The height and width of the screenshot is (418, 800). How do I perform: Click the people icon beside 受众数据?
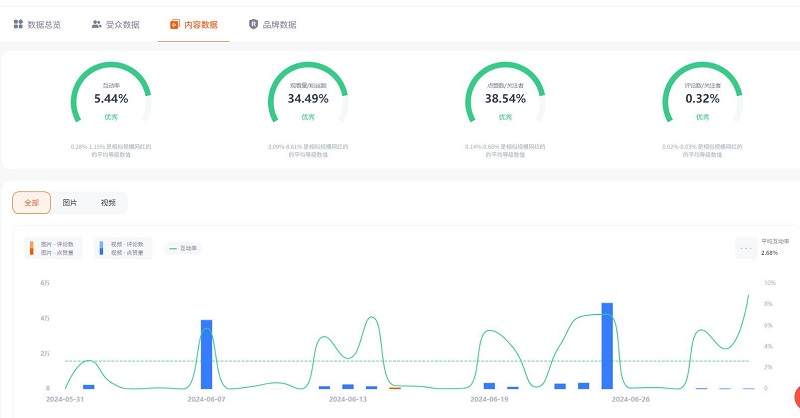tap(96, 24)
